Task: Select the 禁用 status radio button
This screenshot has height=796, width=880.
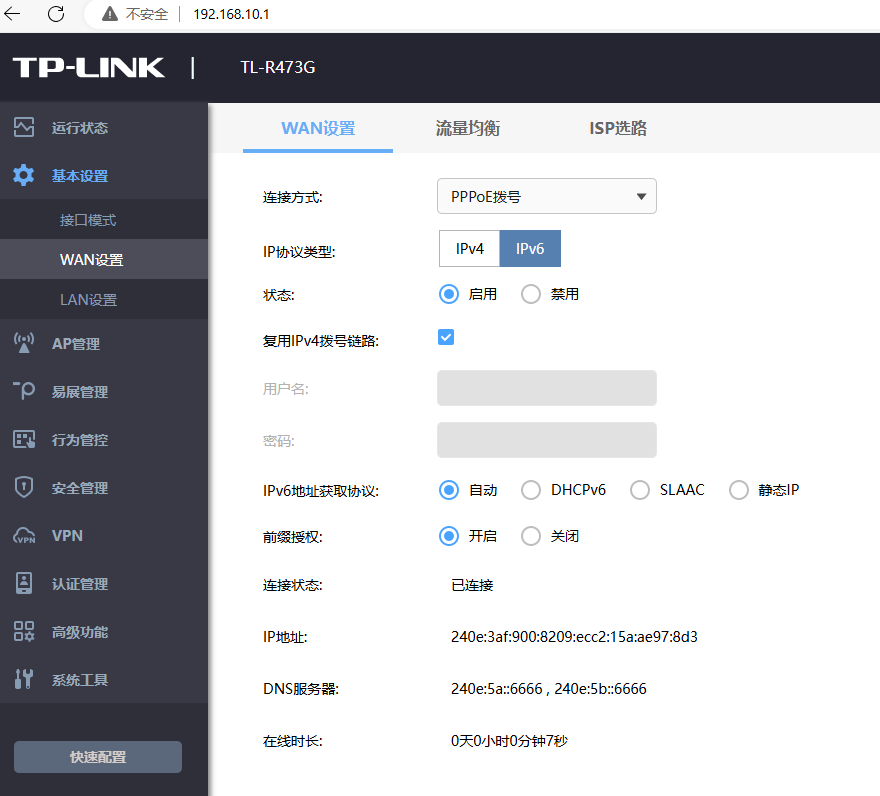Action: pyautogui.click(x=531, y=294)
